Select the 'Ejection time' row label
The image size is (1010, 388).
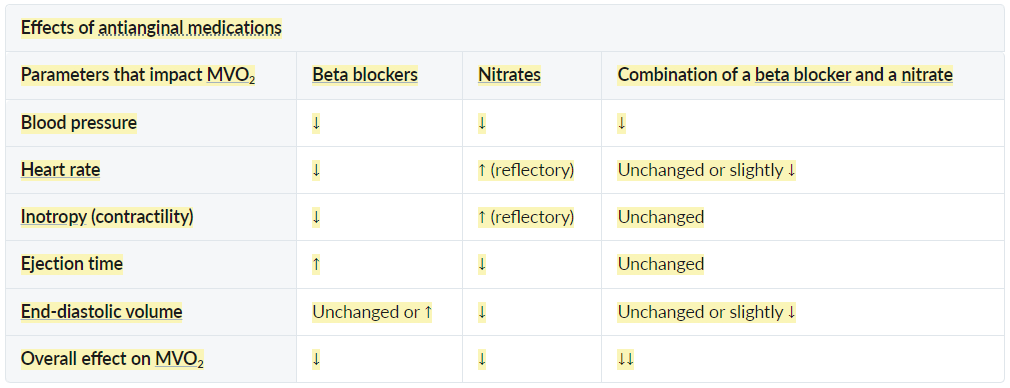tap(71, 264)
